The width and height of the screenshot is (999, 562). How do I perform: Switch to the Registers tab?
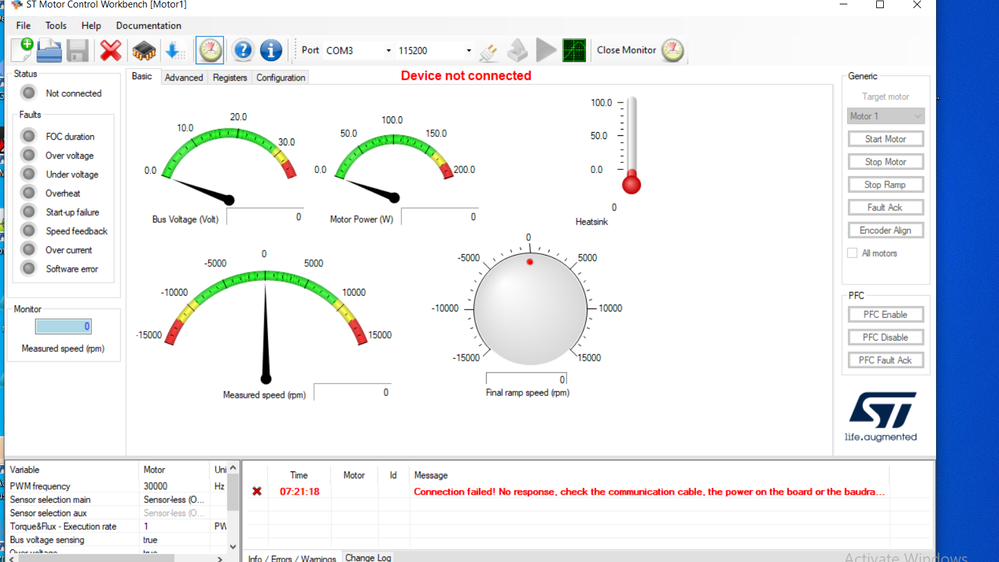(x=229, y=78)
